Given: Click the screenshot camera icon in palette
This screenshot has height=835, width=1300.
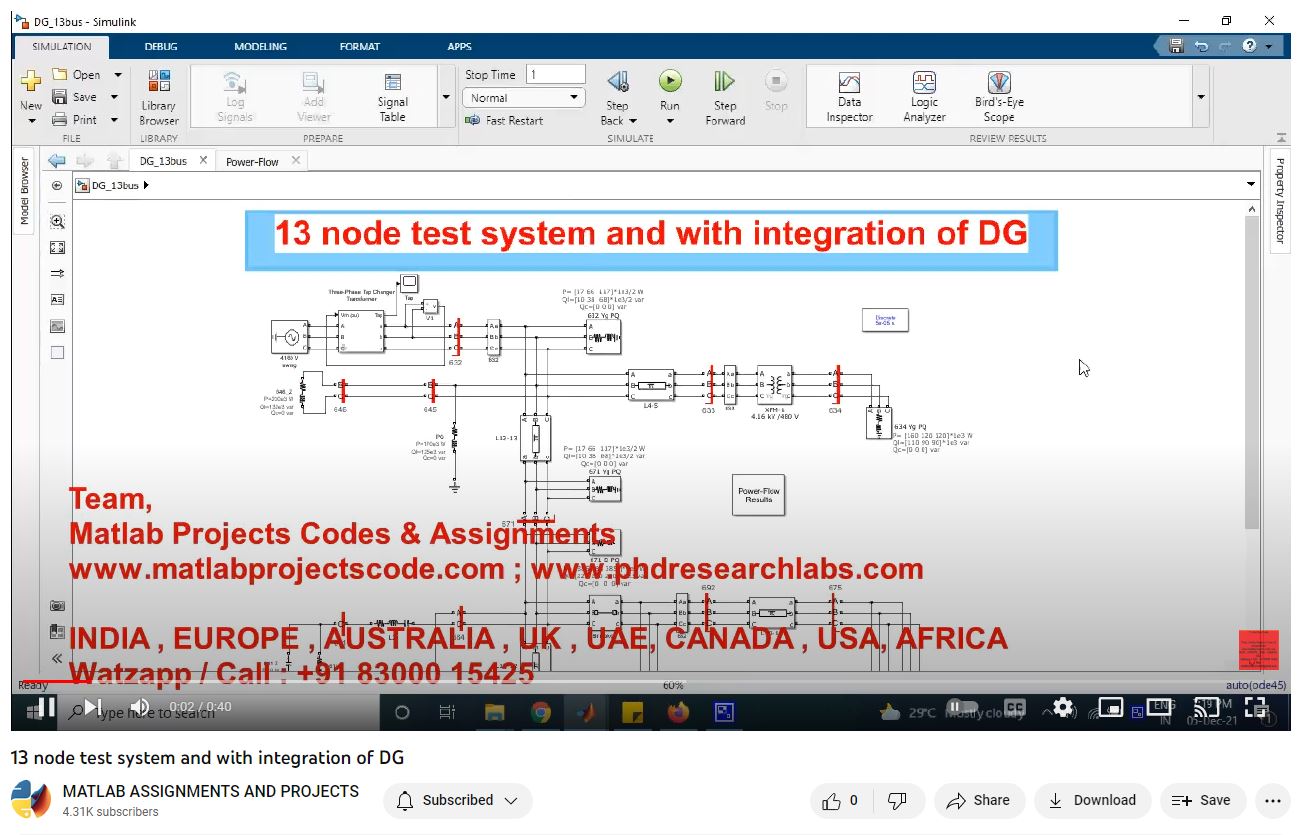Looking at the screenshot, I should [57, 606].
